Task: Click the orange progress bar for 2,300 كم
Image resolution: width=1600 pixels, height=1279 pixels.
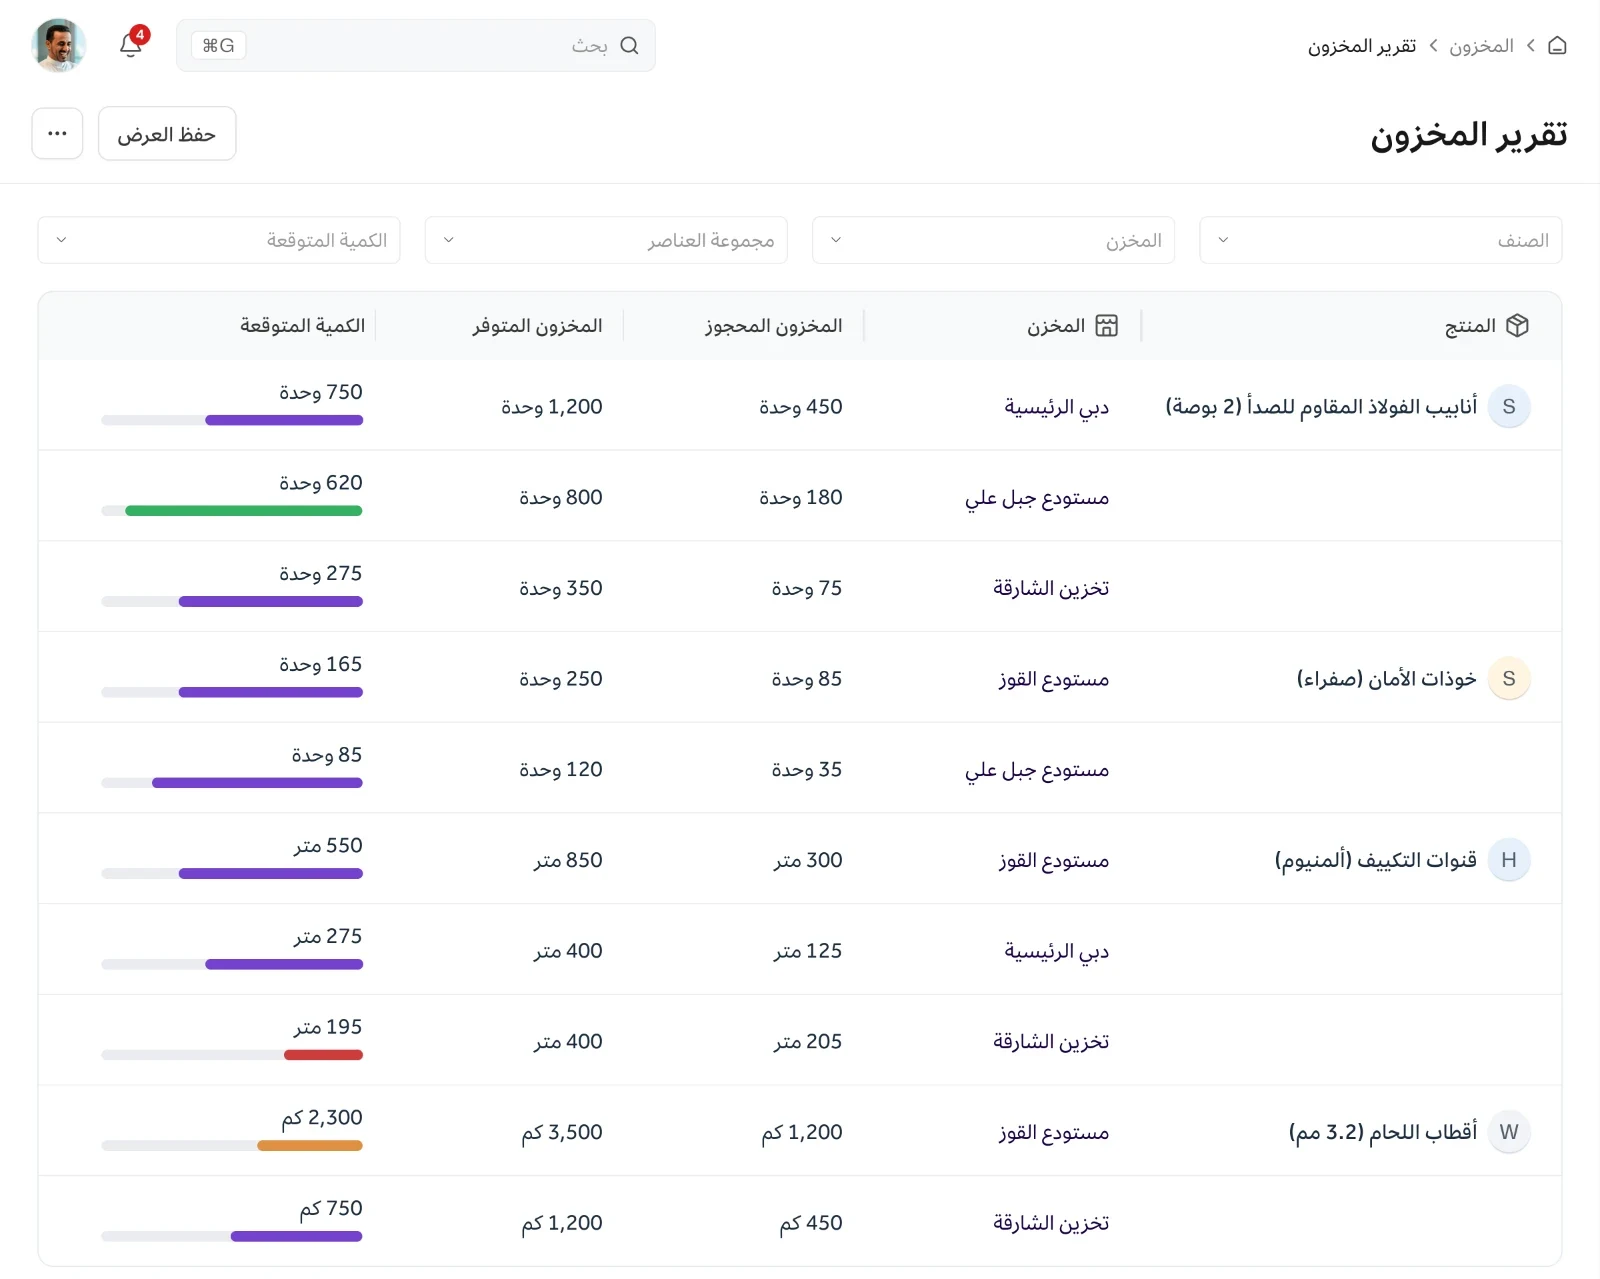Action: 310,1146
